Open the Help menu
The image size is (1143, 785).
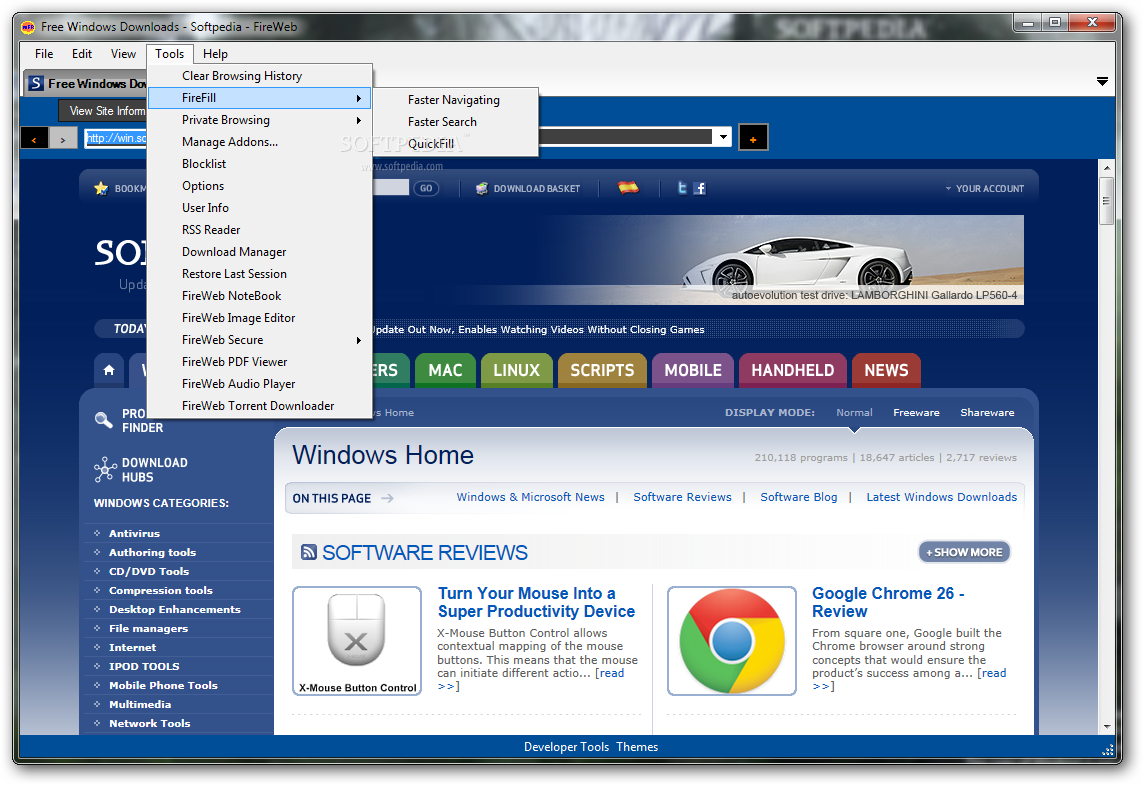coord(215,54)
